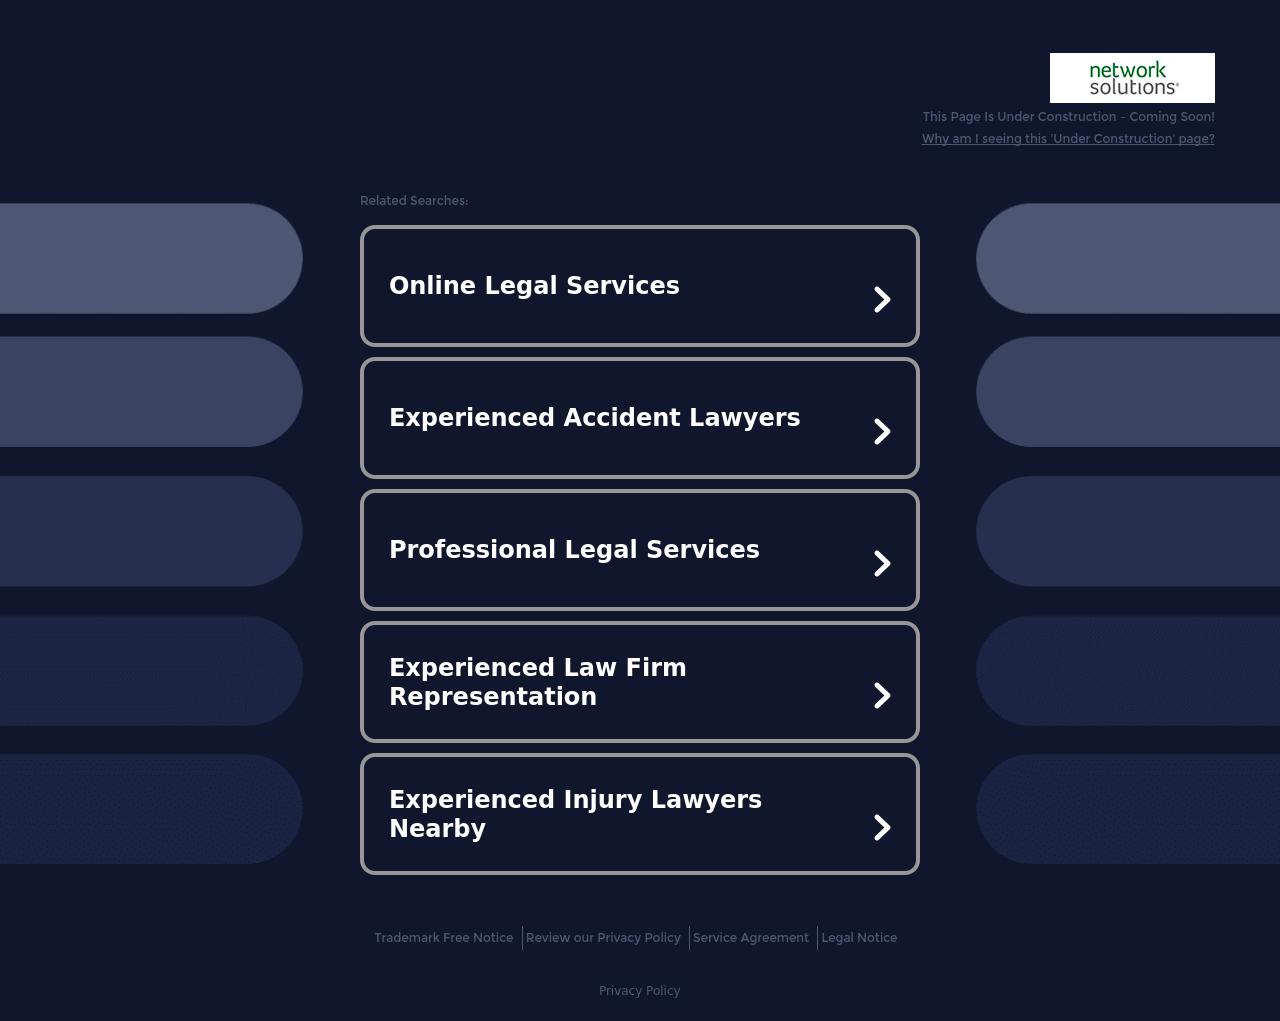Image resolution: width=1280 pixels, height=1021 pixels.
Task: Open the Online Legal Services search result
Action: (x=640, y=286)
